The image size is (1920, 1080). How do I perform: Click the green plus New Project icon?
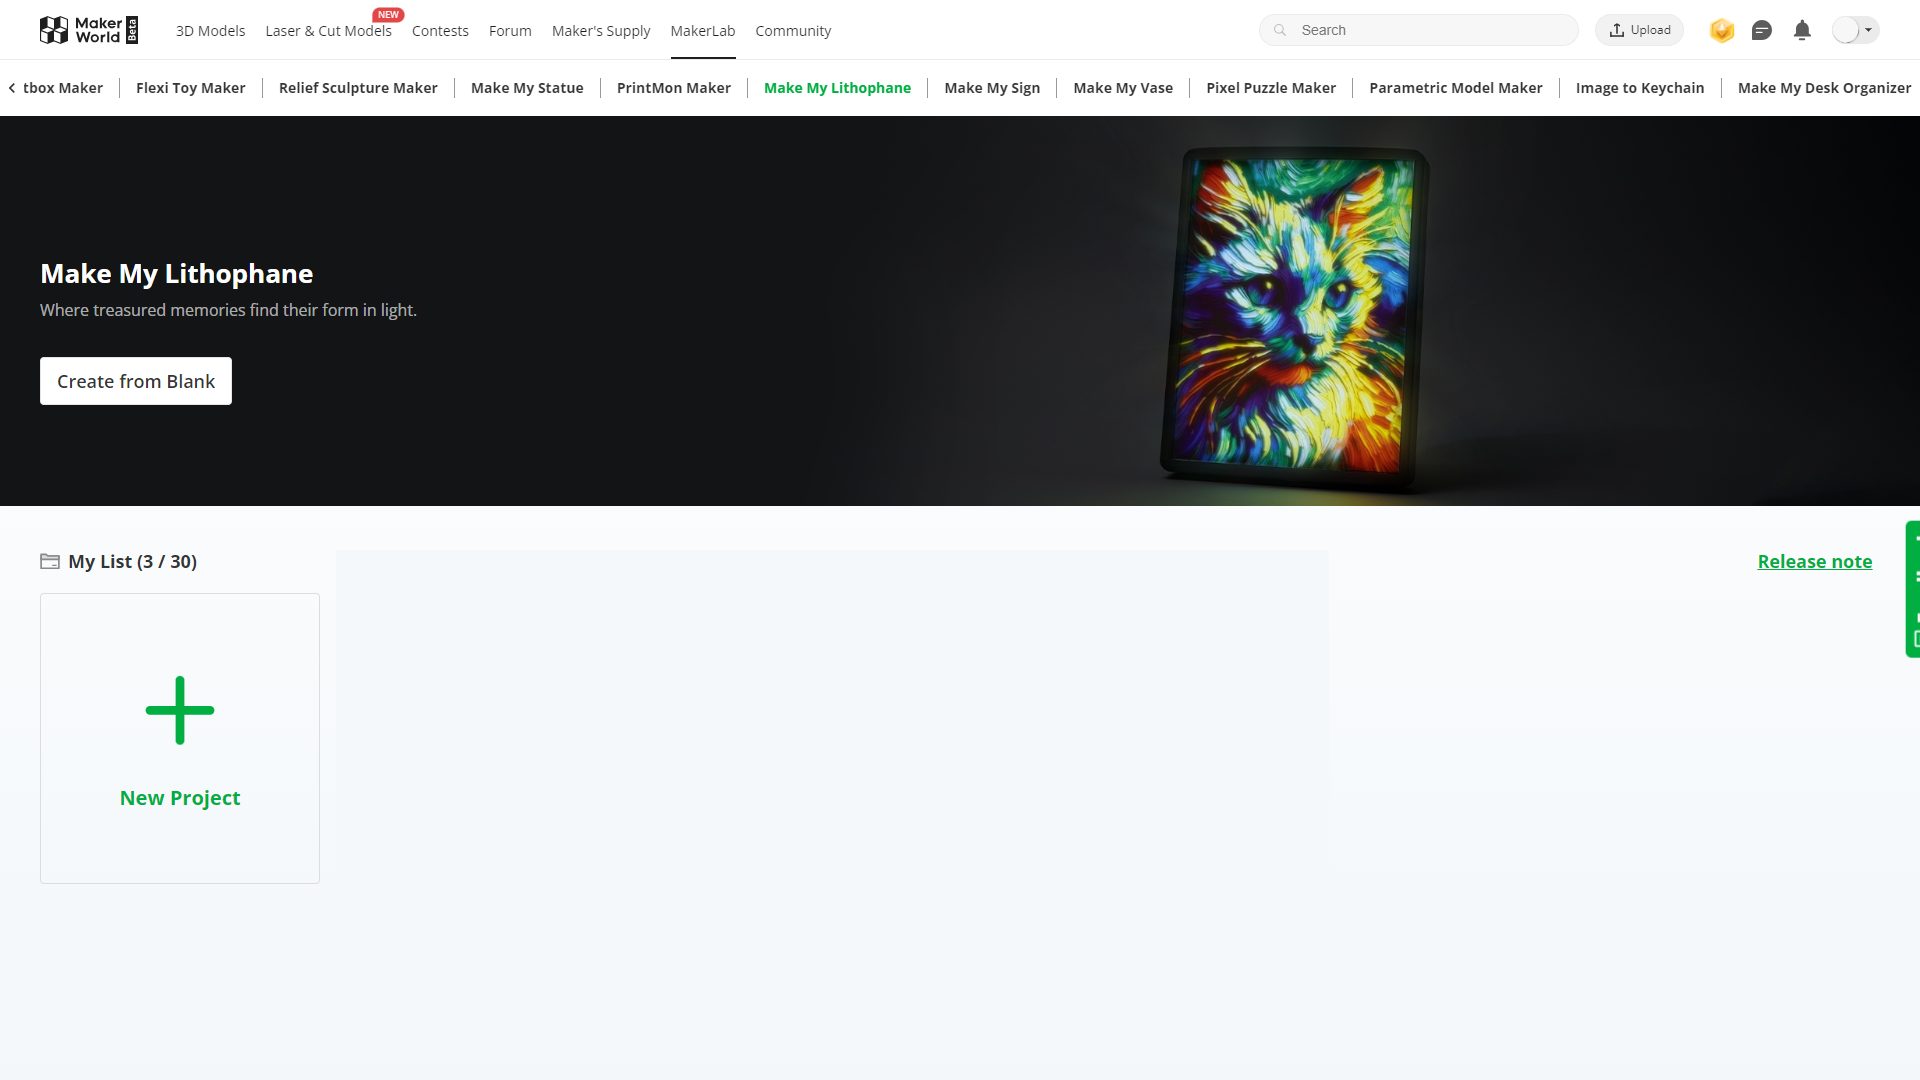pos(180,710)
